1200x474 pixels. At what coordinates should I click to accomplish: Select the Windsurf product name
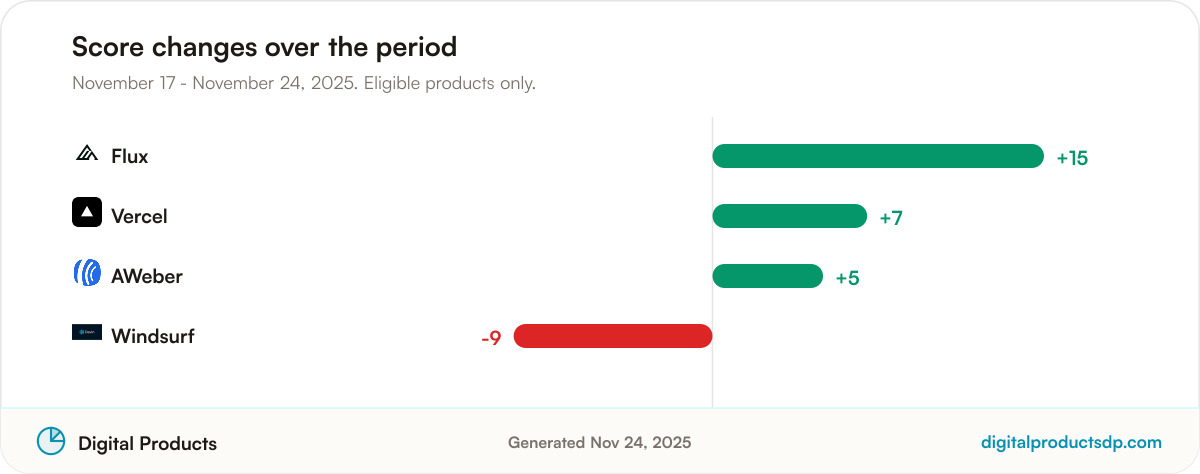click(153, 336)
